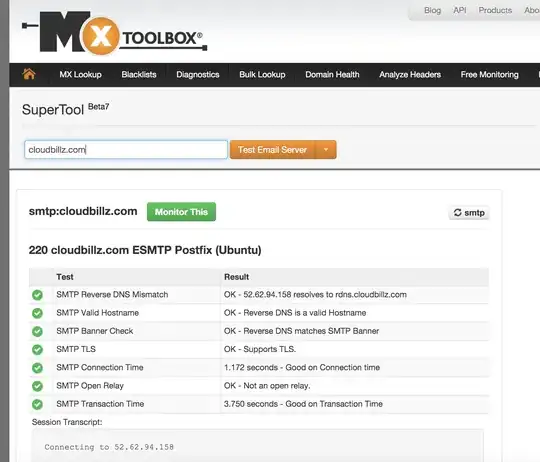Click result '3.750 seconds - Good on Transaction Time'
540x462 pixels.
(x=303, y=404)
